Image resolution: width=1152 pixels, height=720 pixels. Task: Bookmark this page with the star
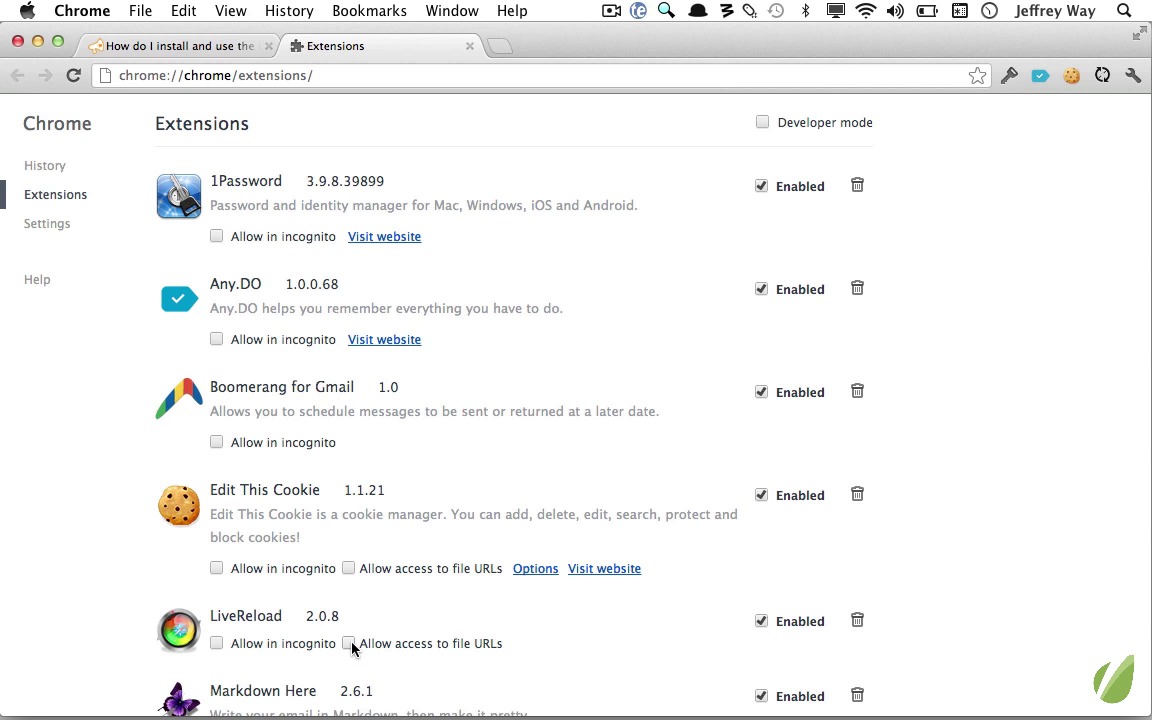pos(977,76)
